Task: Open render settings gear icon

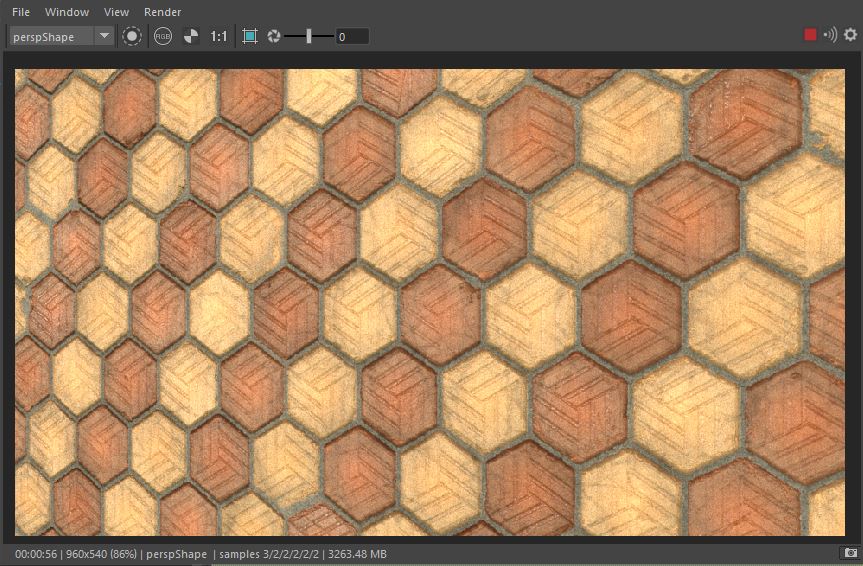Action: point(850,35)
